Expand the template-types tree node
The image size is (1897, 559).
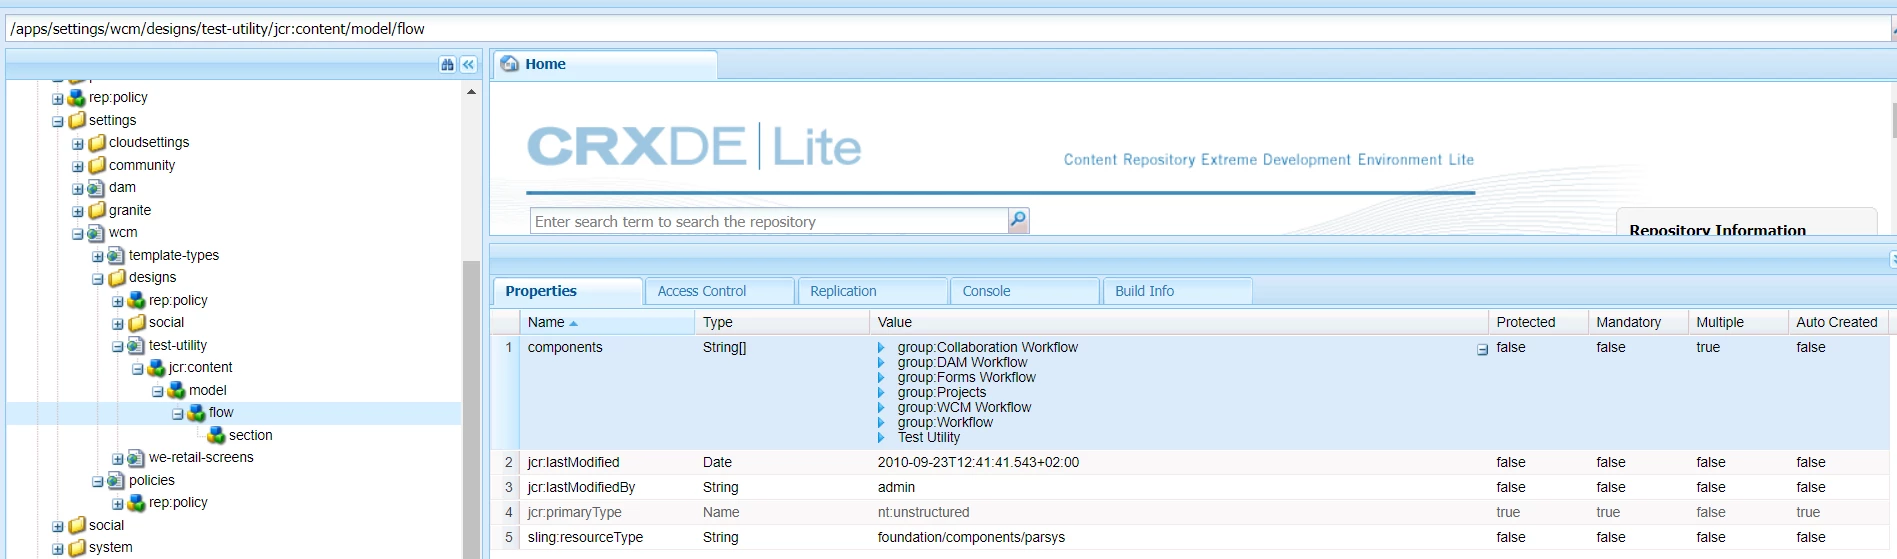(x=98, y=257)
